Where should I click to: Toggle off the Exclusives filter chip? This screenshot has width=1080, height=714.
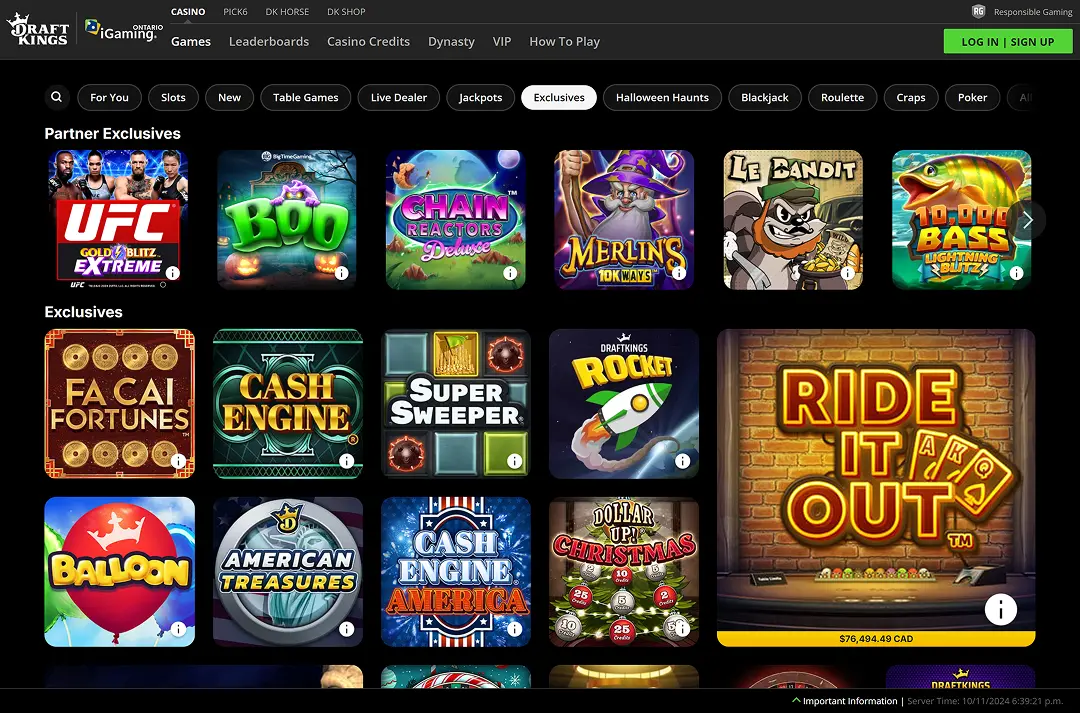coord(558,97)
